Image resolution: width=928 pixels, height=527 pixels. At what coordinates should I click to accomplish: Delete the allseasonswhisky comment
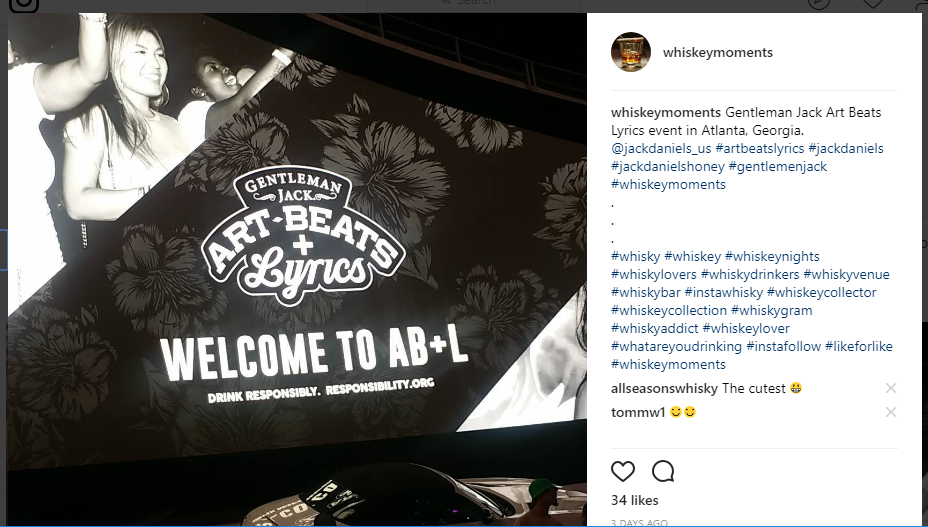(891, 388)
